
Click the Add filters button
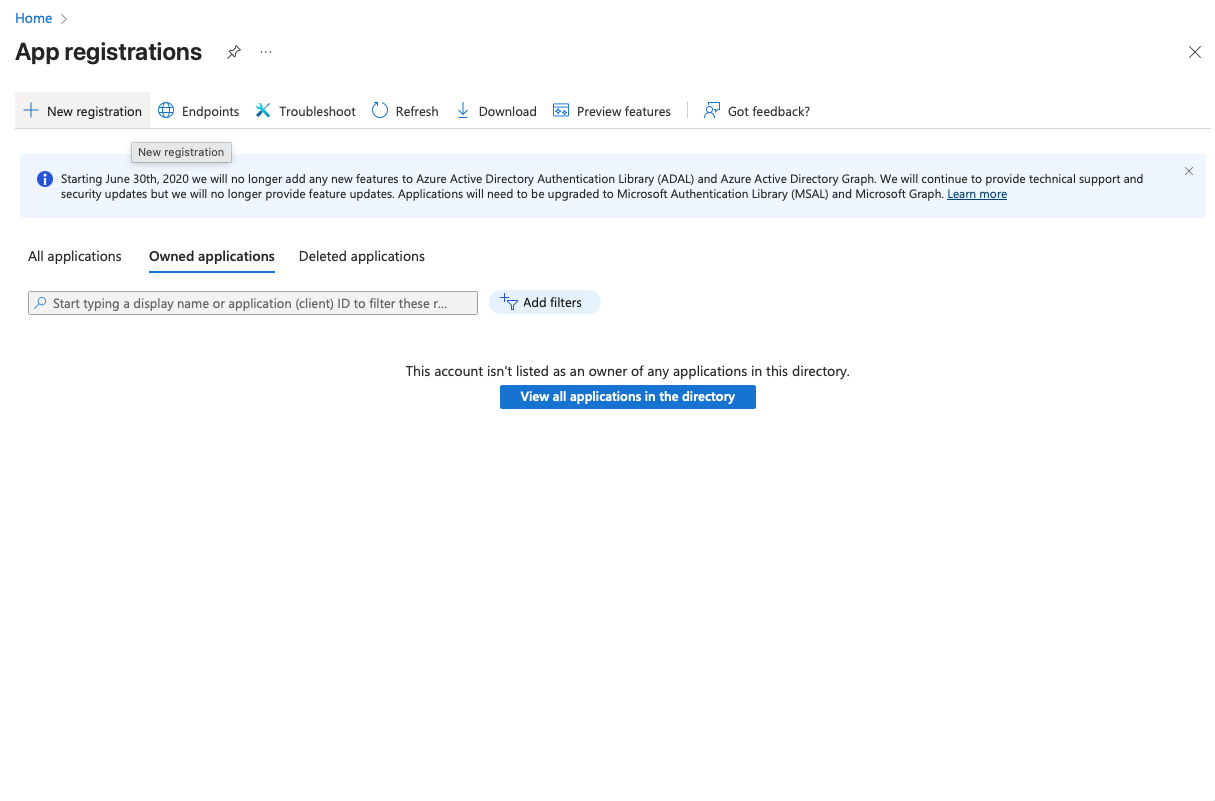tap(544, 302)
